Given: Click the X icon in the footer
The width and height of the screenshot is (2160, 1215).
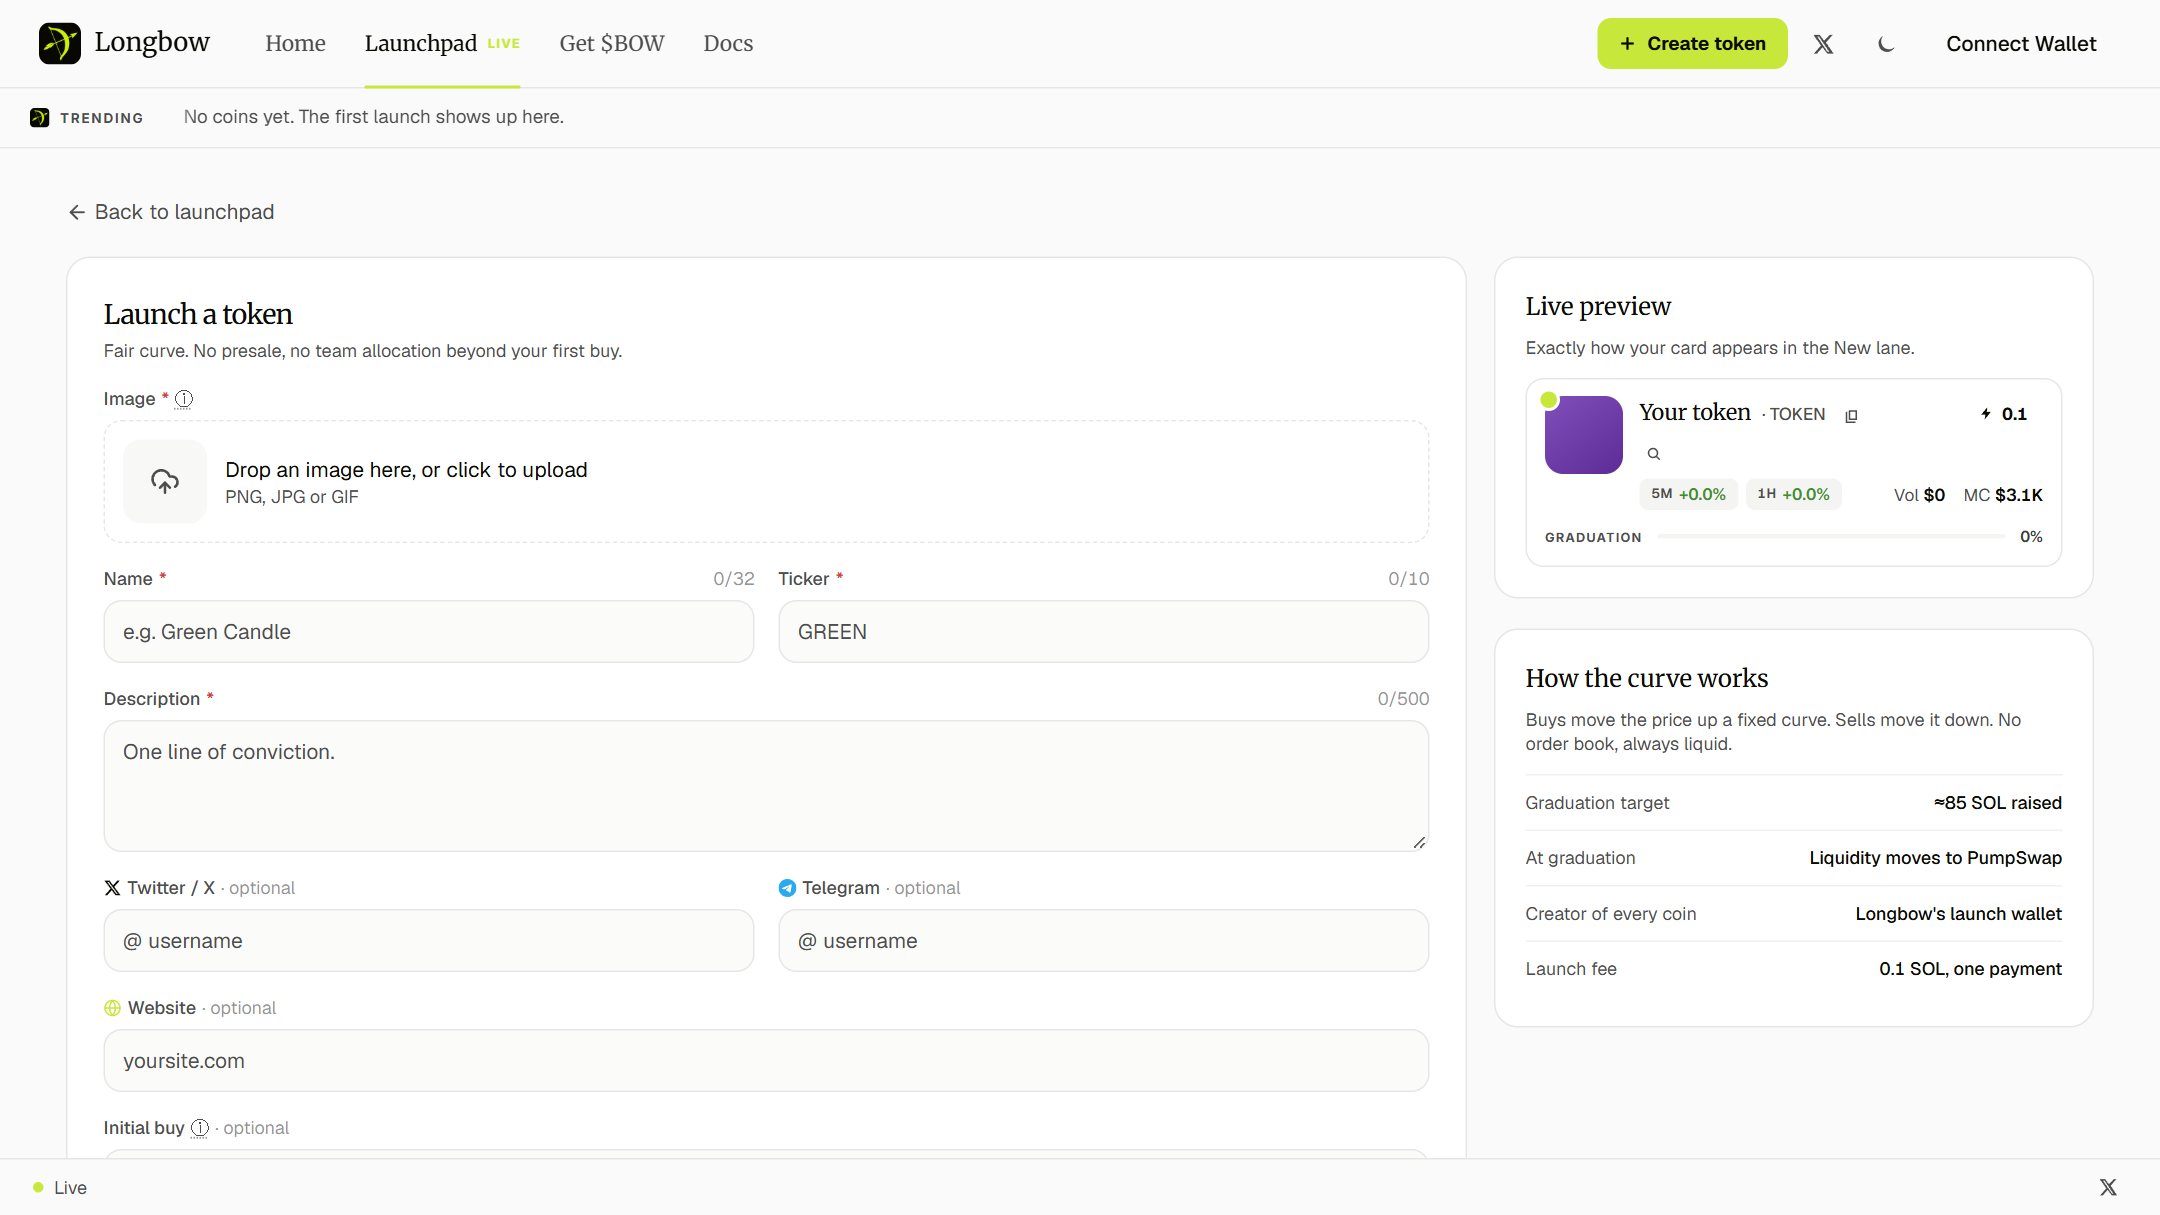Looking at the screenshot, I should click(2108, 1187).
